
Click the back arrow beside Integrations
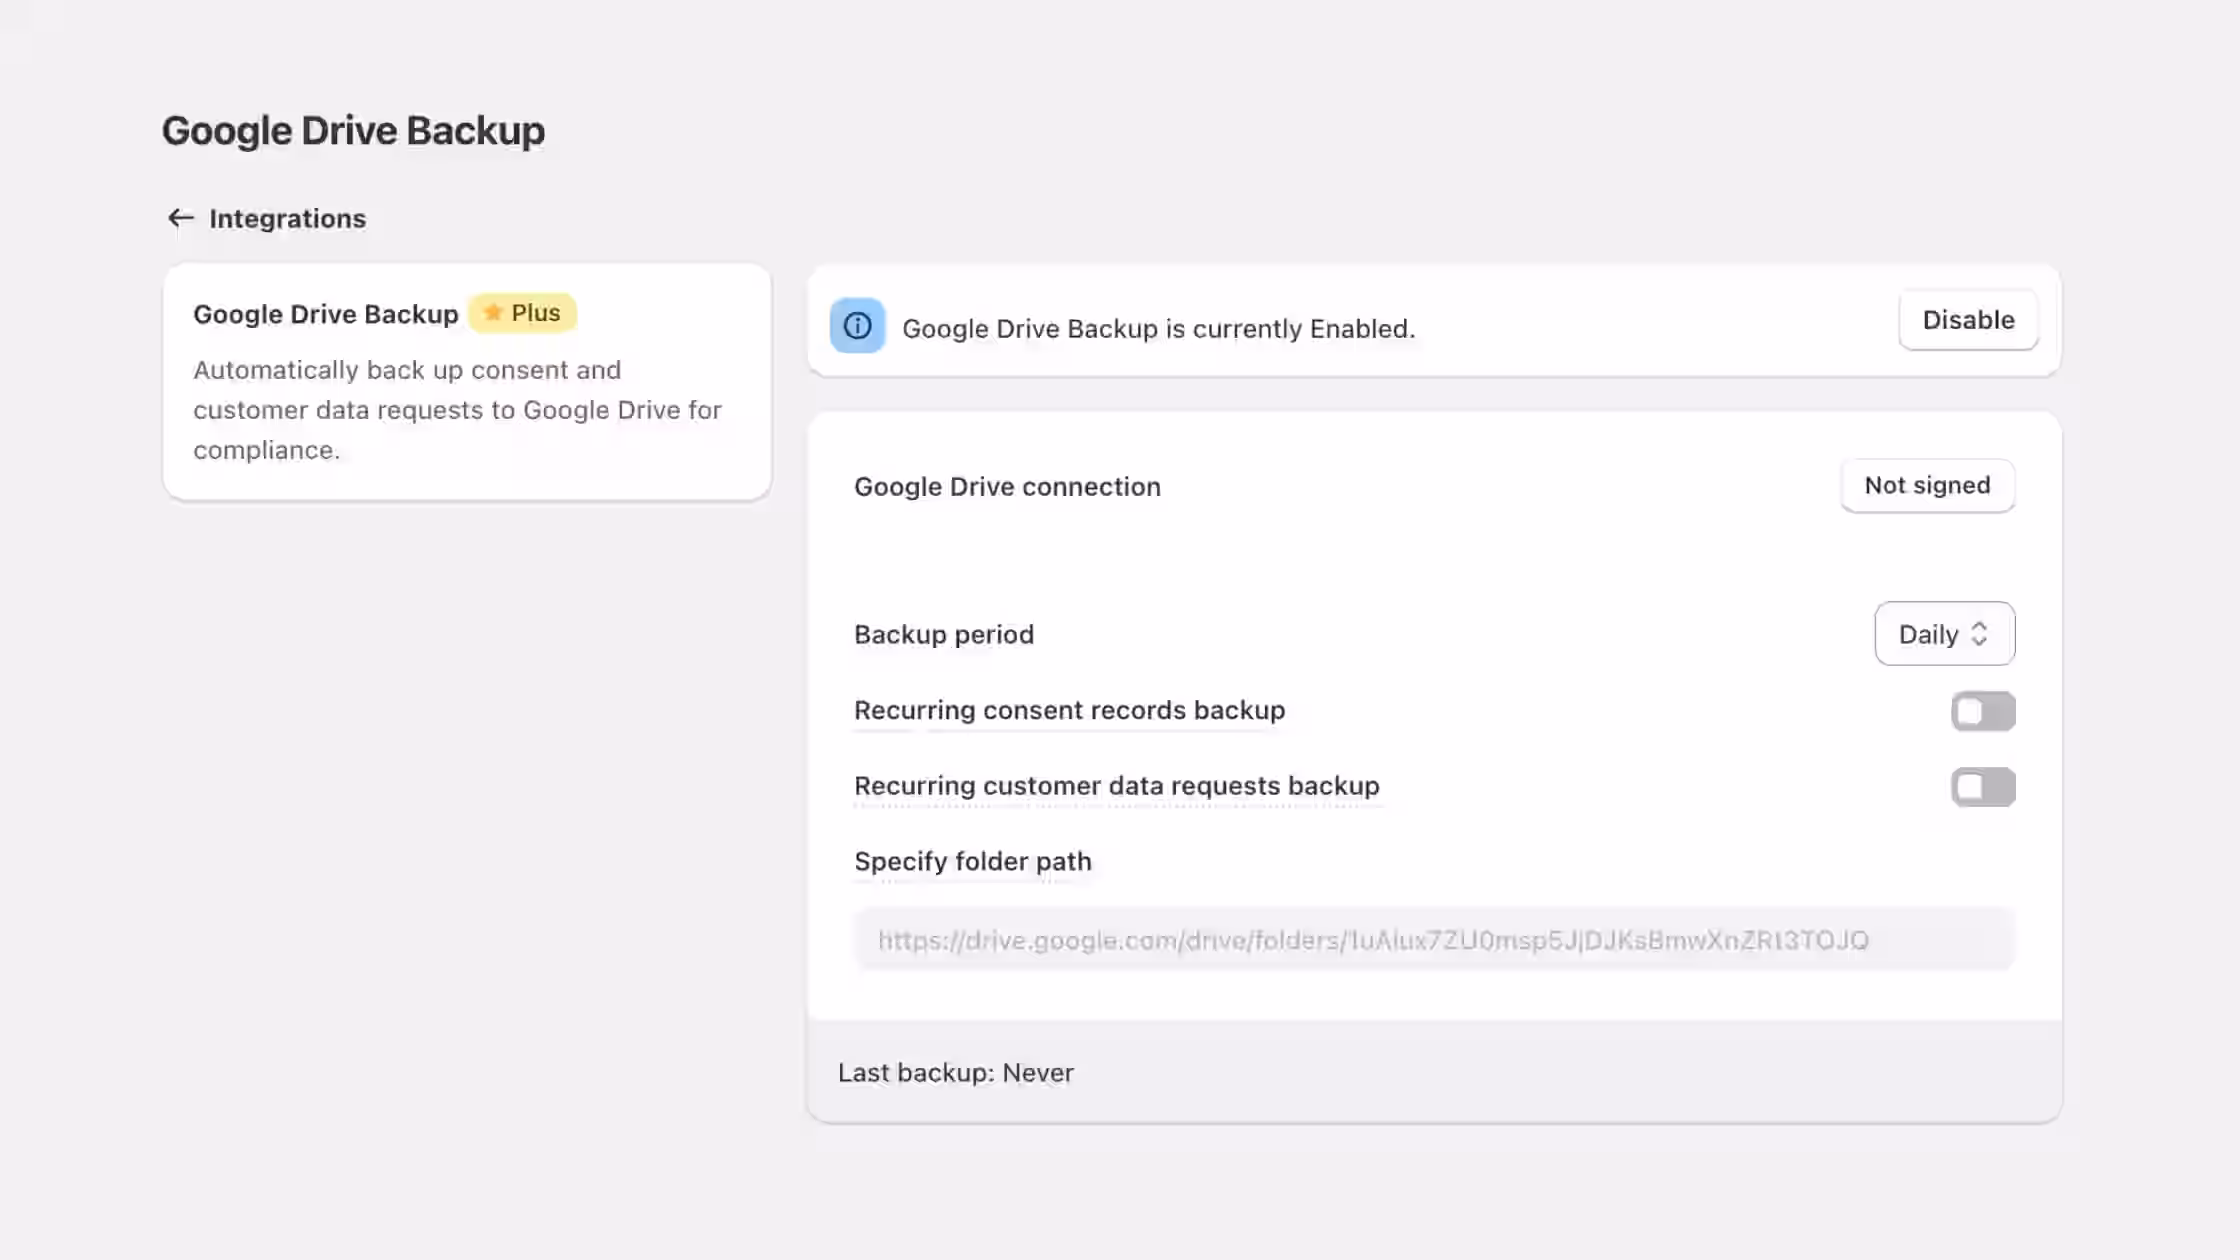tap(180, 218)
